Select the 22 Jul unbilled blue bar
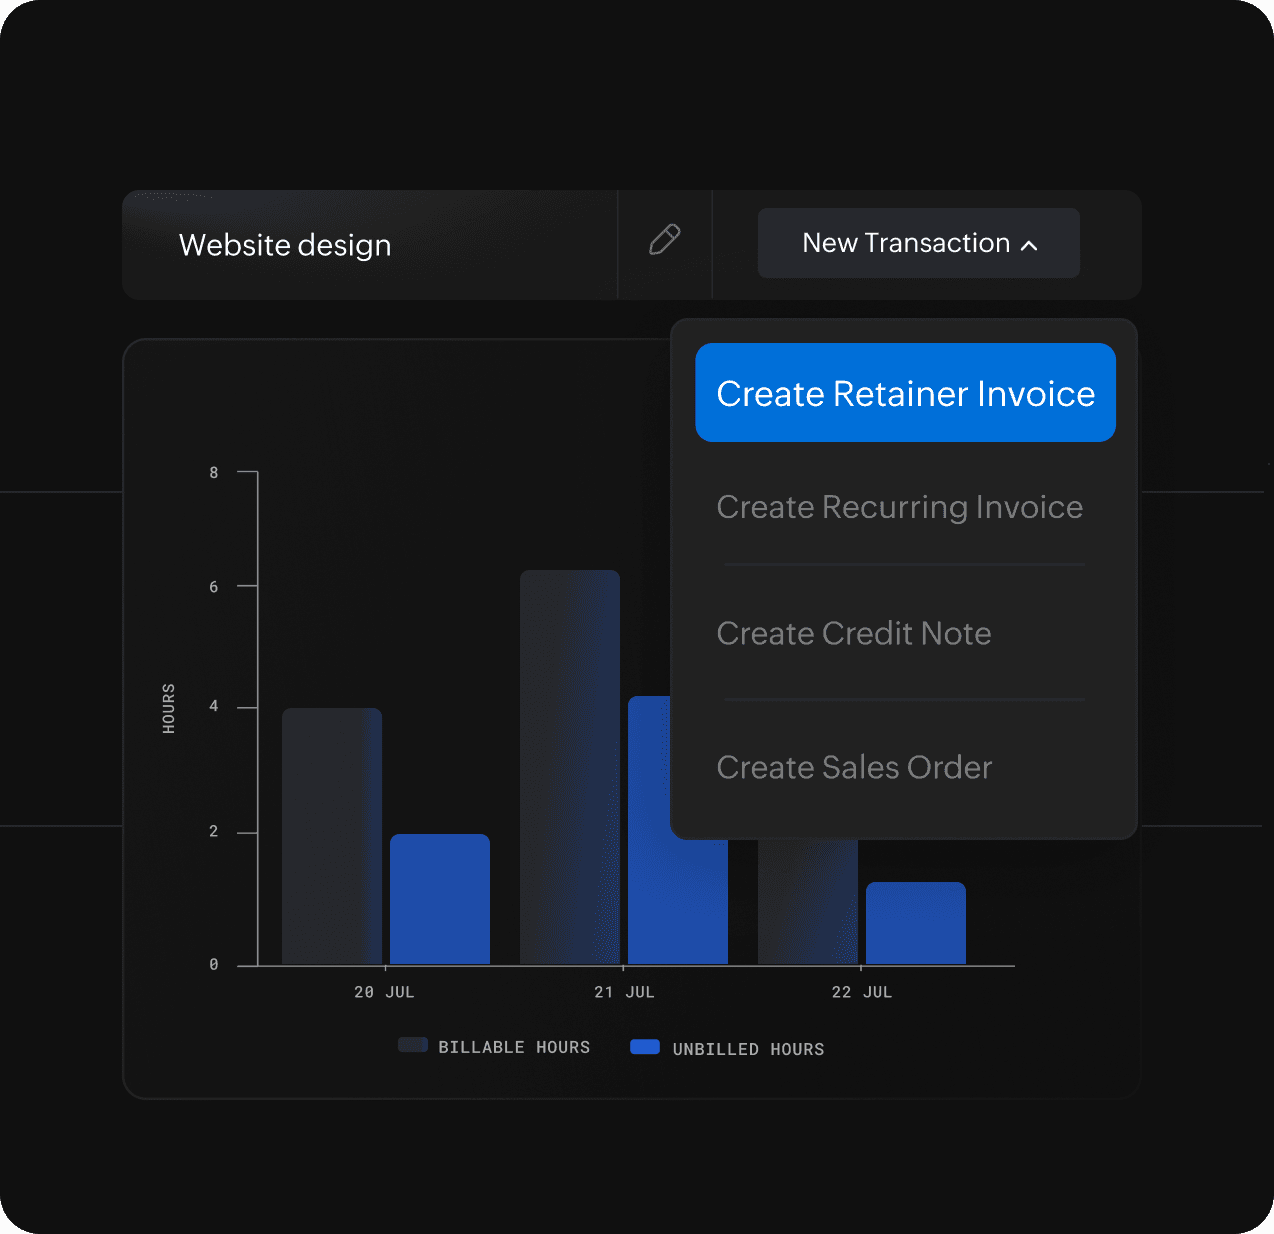Image resolution: width=1274 pixels, height=1234 pixels. point(915,923)
